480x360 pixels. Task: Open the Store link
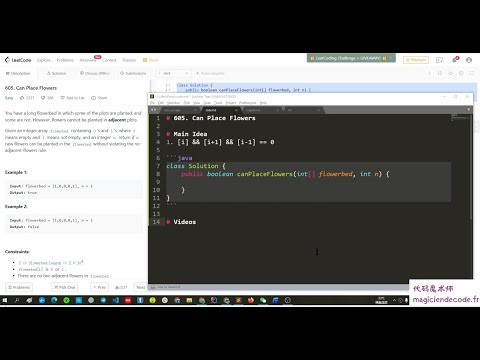point(151,60)
